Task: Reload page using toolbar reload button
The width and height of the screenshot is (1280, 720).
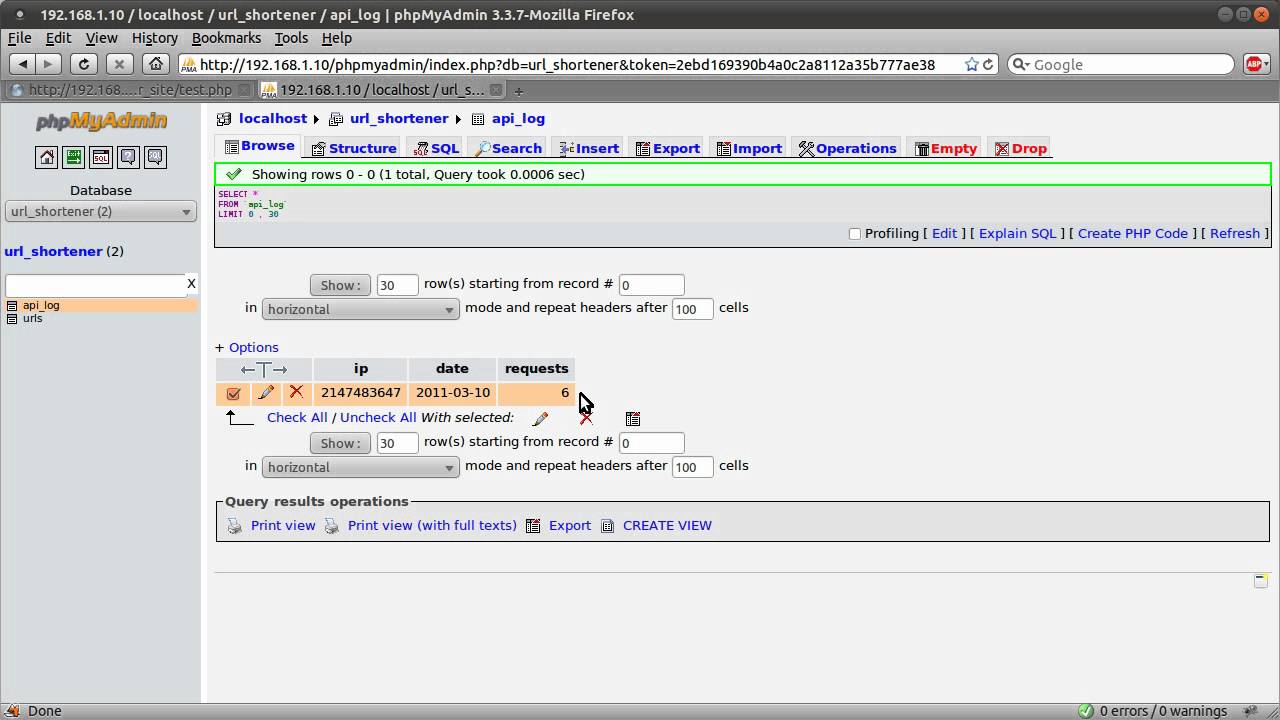Action: (x=84, y=64)
